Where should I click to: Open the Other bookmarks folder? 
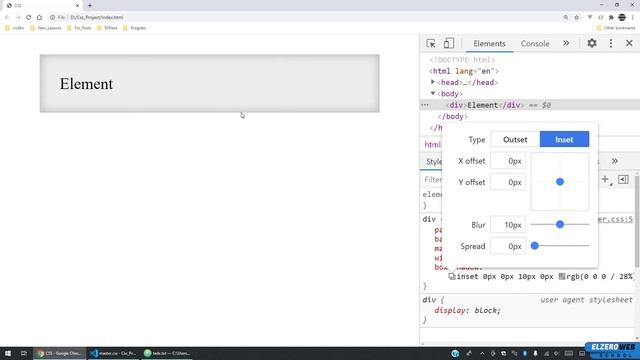click(616, 28)
